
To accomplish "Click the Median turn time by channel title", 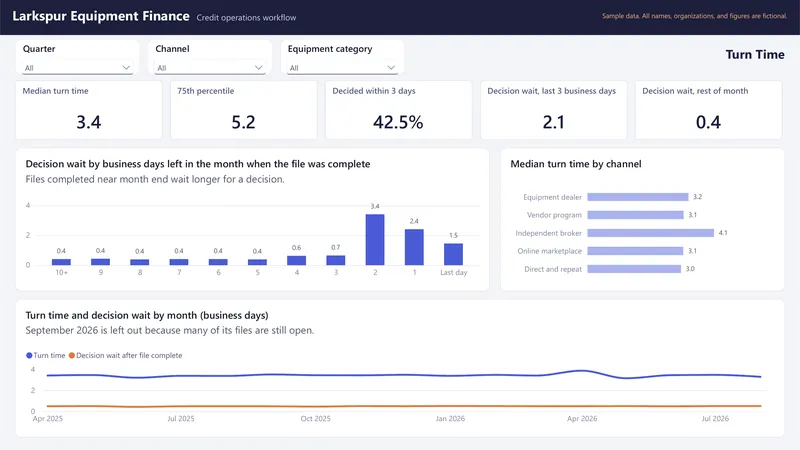I will coord(576,164).
